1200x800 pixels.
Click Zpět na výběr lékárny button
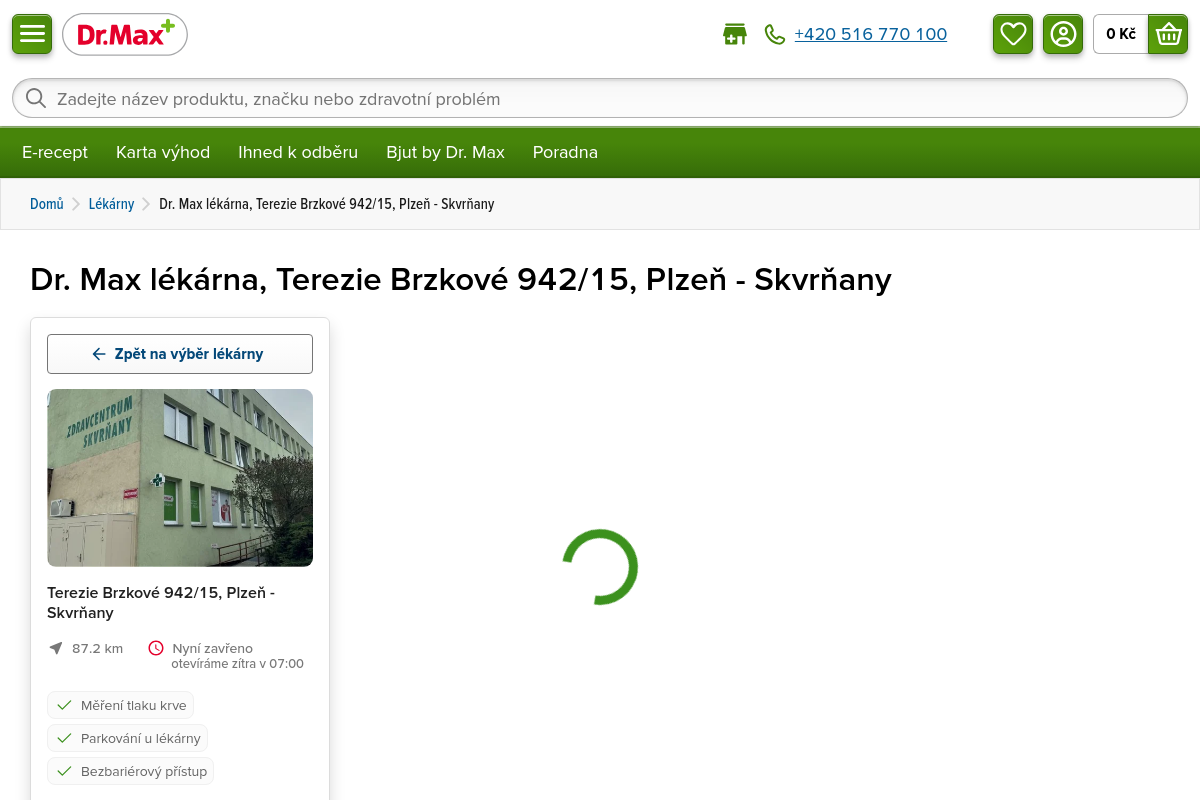[x=180, y=354]
